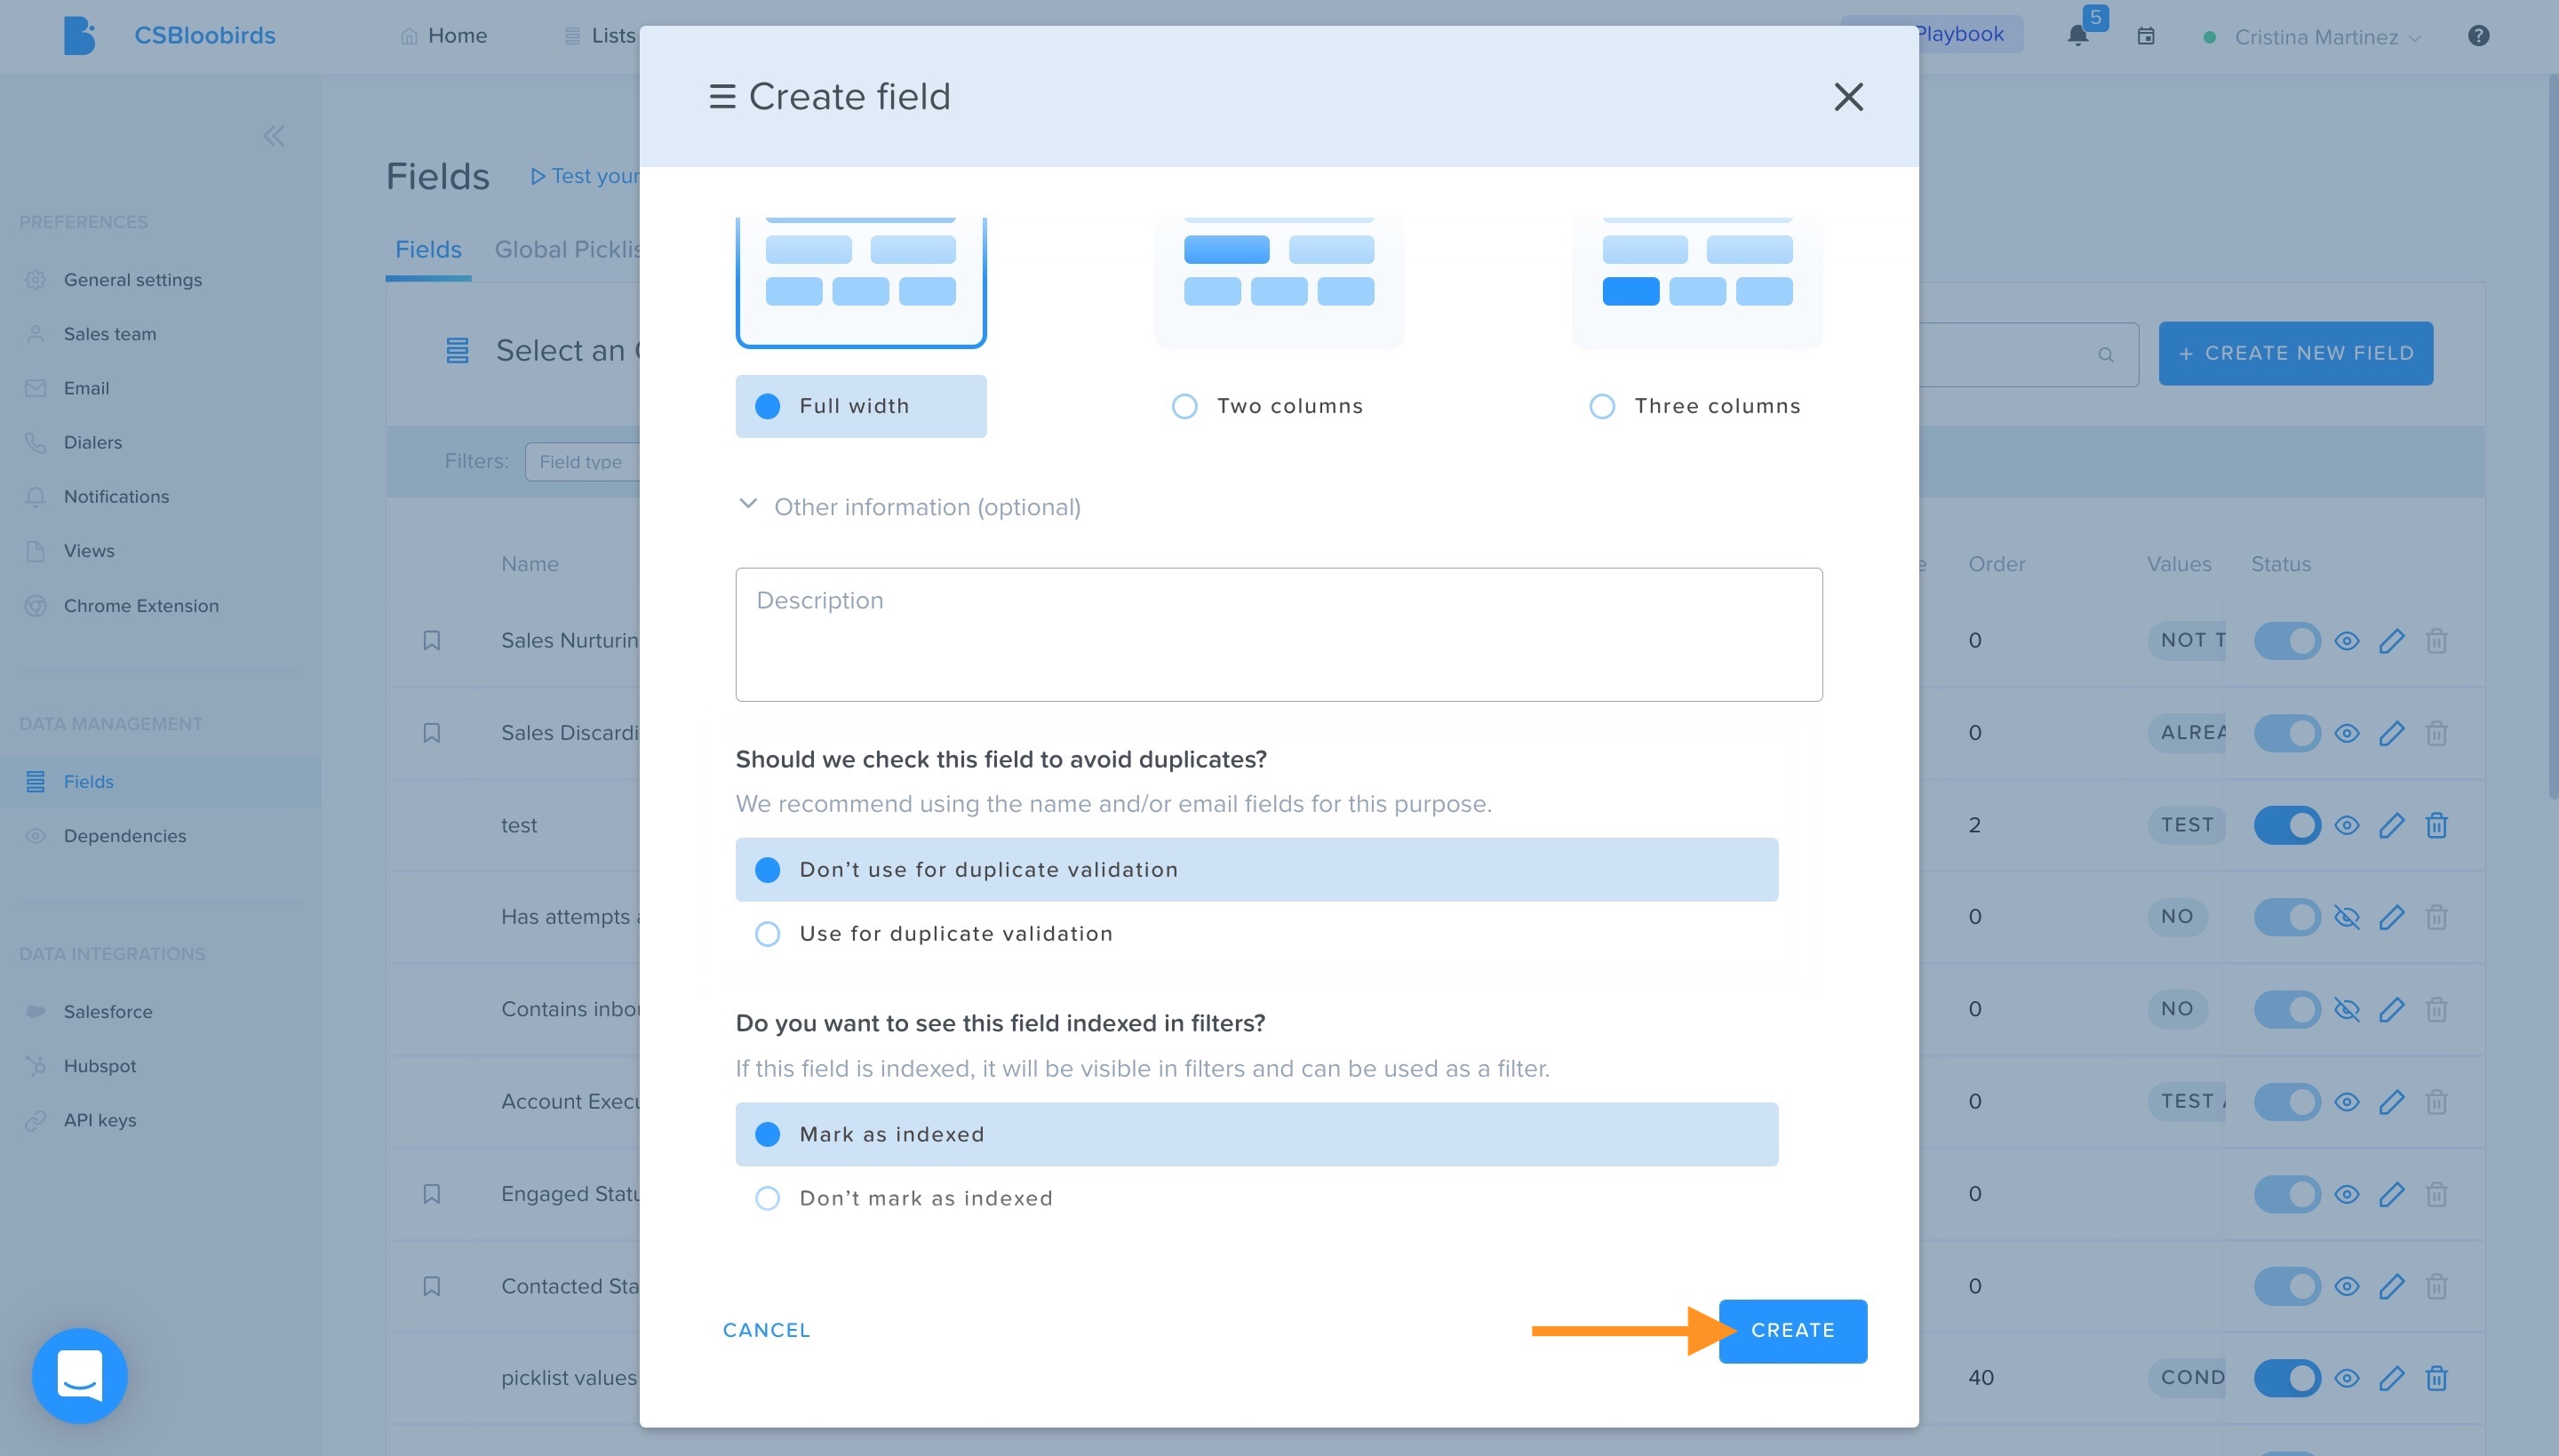Switch to Global Picklists tab
The height and width of the screenshot is (1456, 2559).
[567, 250]
